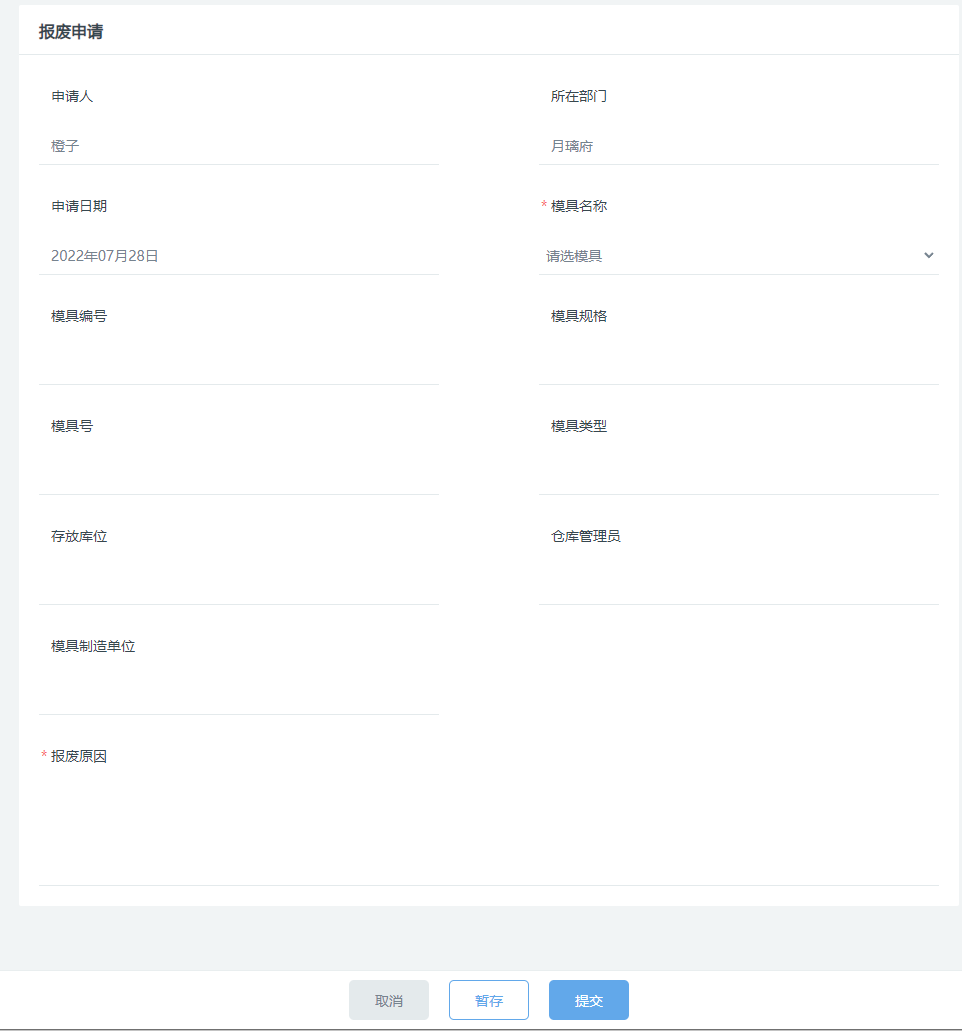The width and height of the screenshot is (962, 1031).
Task: Click the 所在部门 field showing 月璃府
Action: (x=738, y=146)
